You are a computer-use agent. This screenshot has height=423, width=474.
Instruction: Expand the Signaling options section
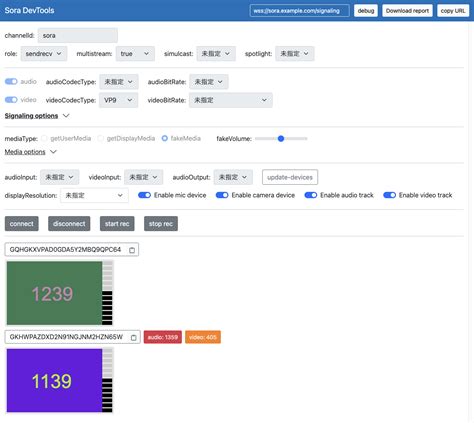coord(37,116)
